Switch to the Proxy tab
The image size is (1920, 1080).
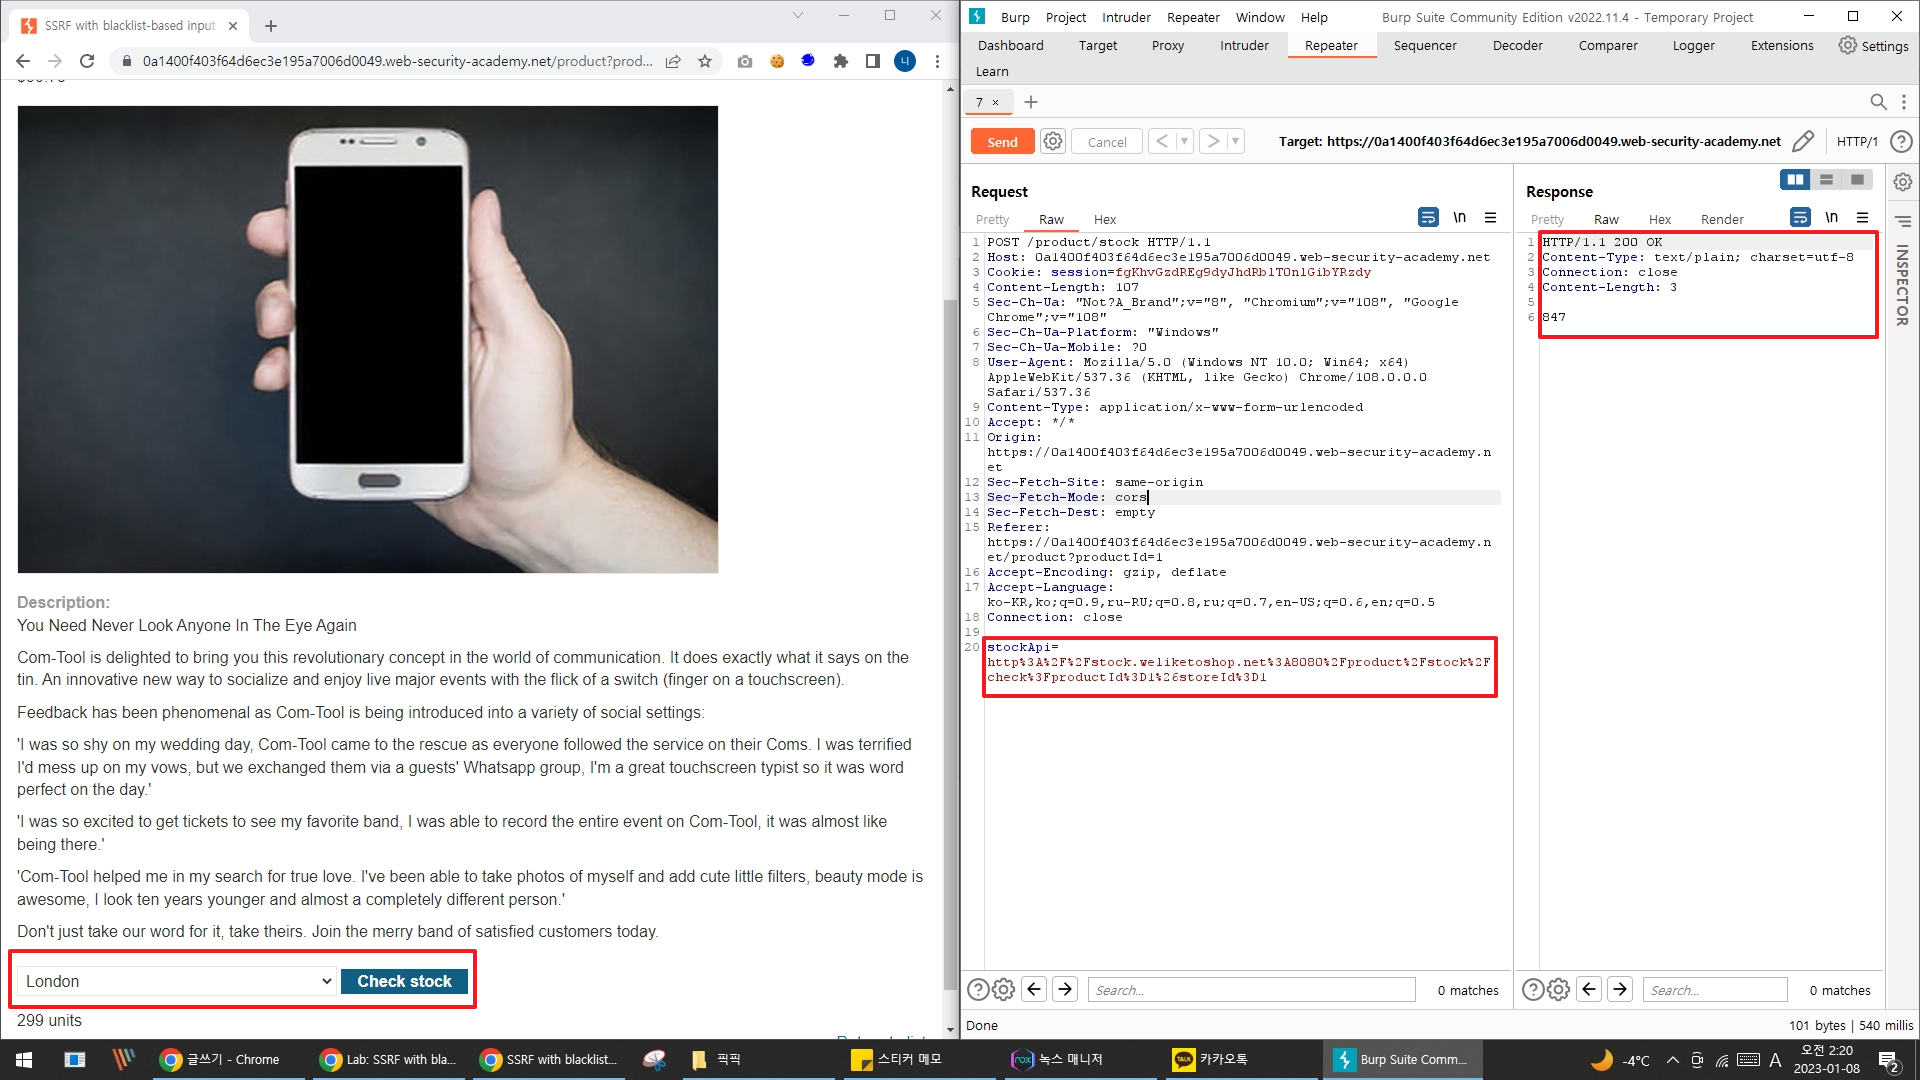click(x=1167, y=45)
